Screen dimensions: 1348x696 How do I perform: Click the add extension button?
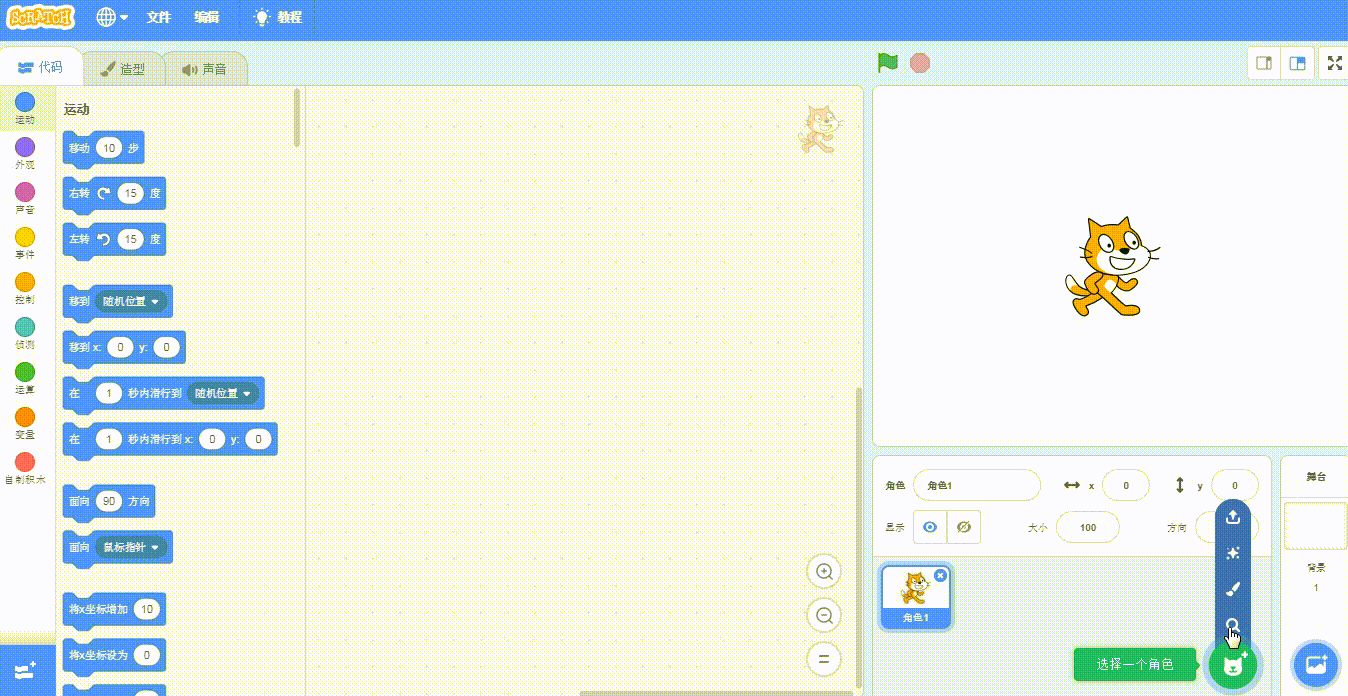26,670
